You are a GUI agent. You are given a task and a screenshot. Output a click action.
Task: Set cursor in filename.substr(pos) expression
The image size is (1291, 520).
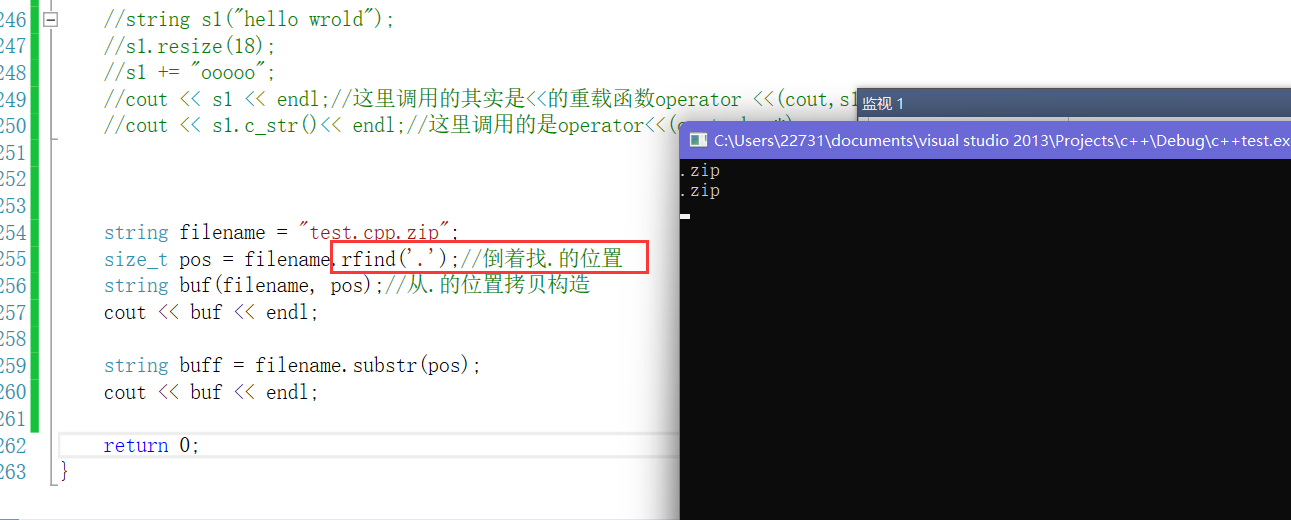pos(367,366)
